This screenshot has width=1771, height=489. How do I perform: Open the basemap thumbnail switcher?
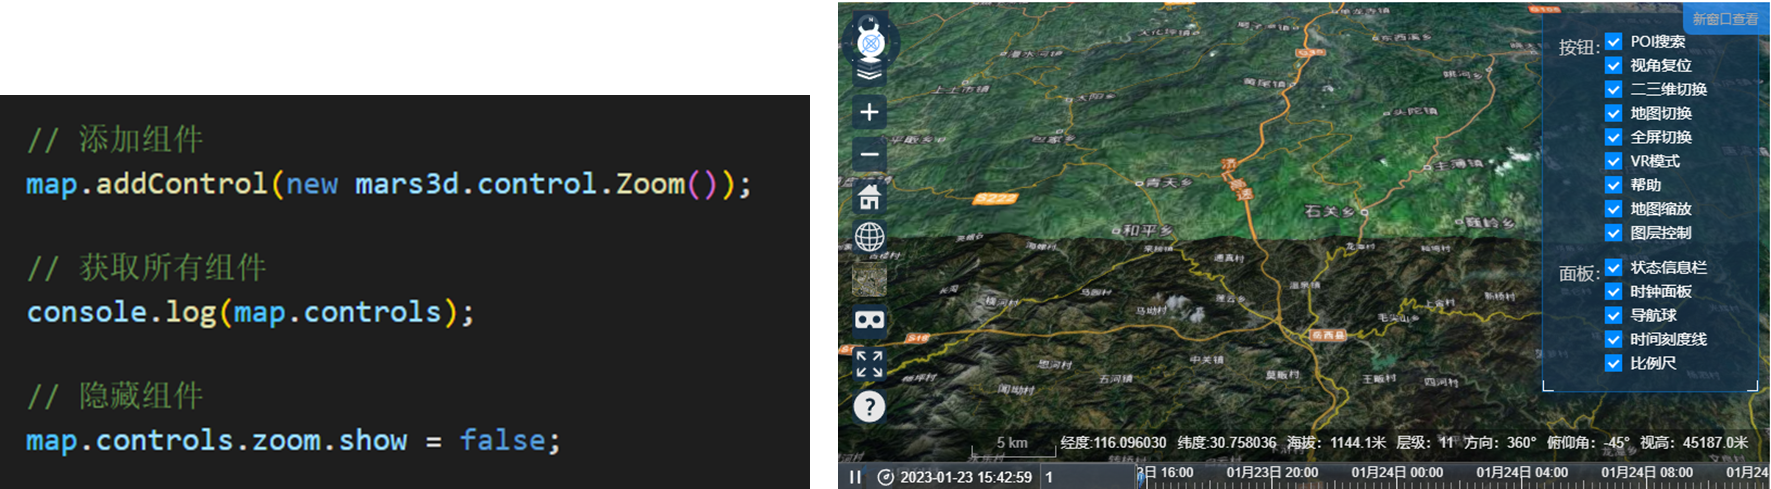tap(869, 279)
